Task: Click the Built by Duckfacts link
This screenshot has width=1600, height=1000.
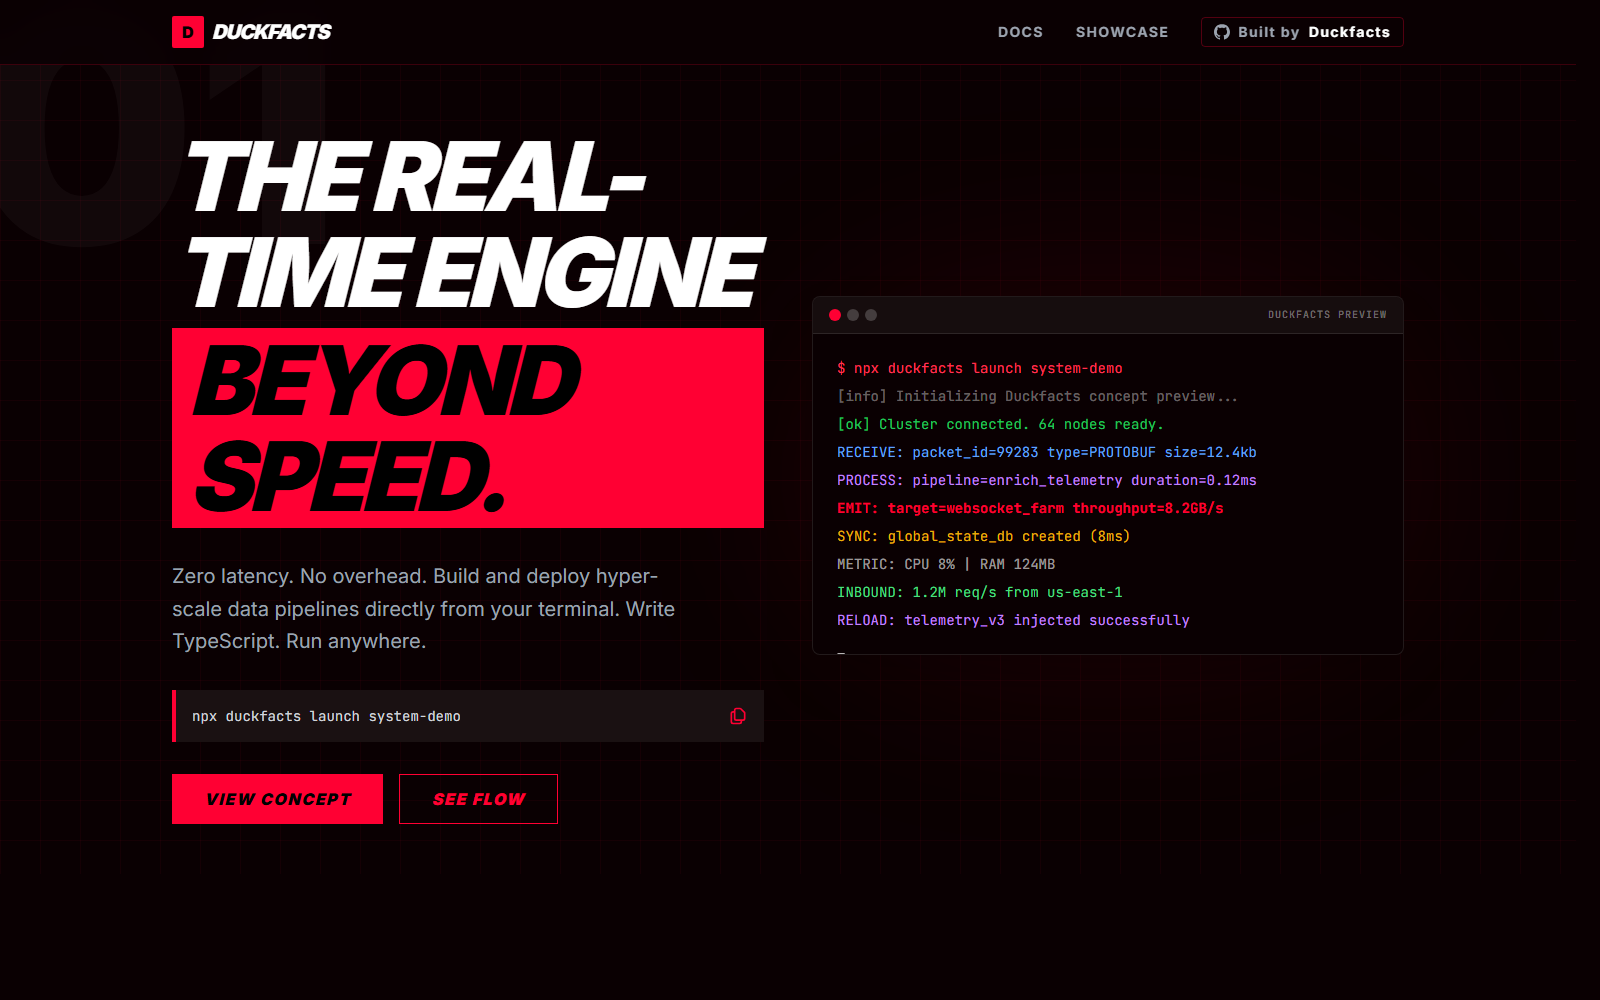Action: 1302,32
